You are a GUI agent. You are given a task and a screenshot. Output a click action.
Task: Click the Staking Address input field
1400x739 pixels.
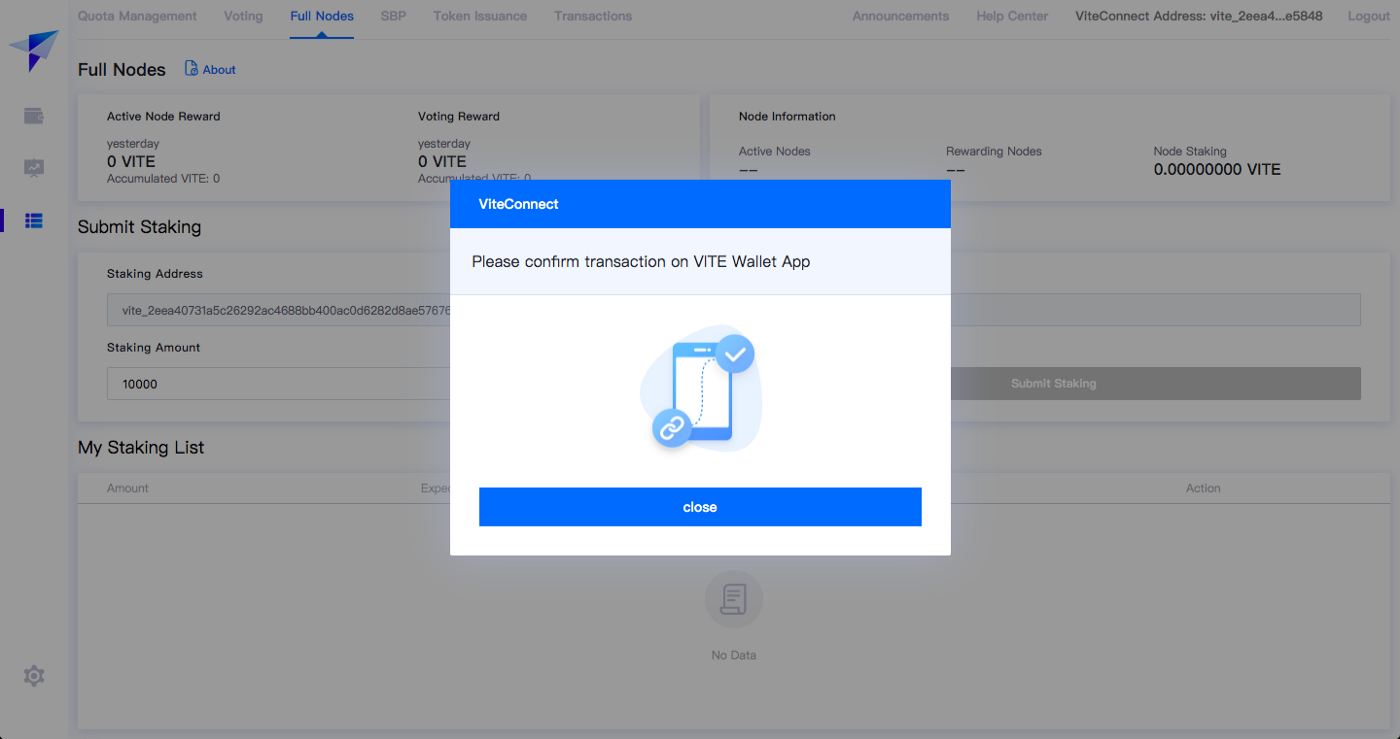[x=733, y=310]
